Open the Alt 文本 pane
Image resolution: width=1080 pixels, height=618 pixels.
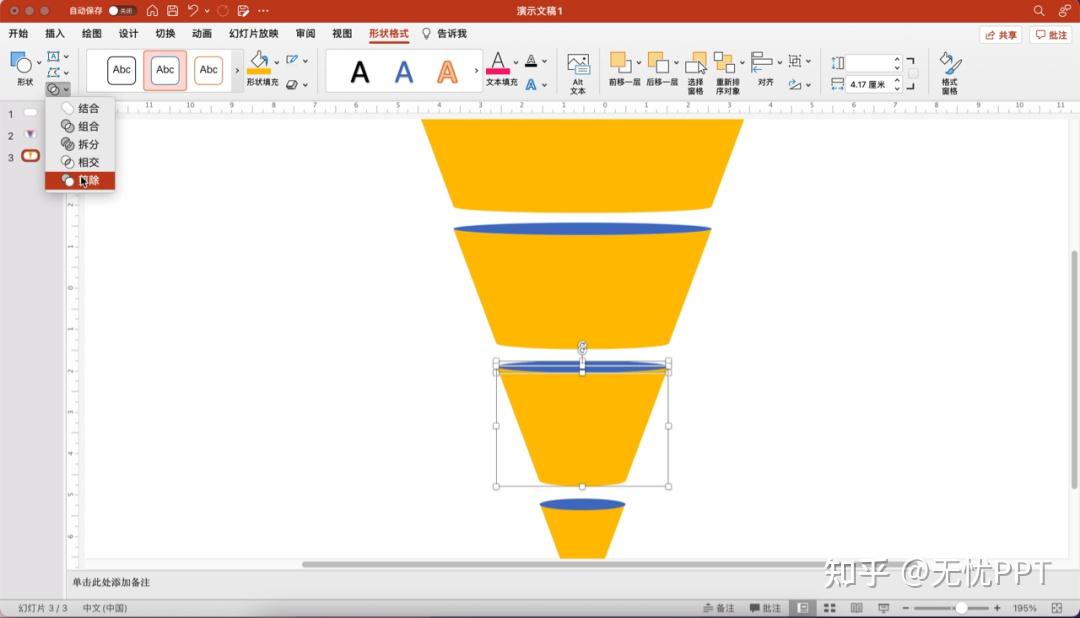coord(578,72)
